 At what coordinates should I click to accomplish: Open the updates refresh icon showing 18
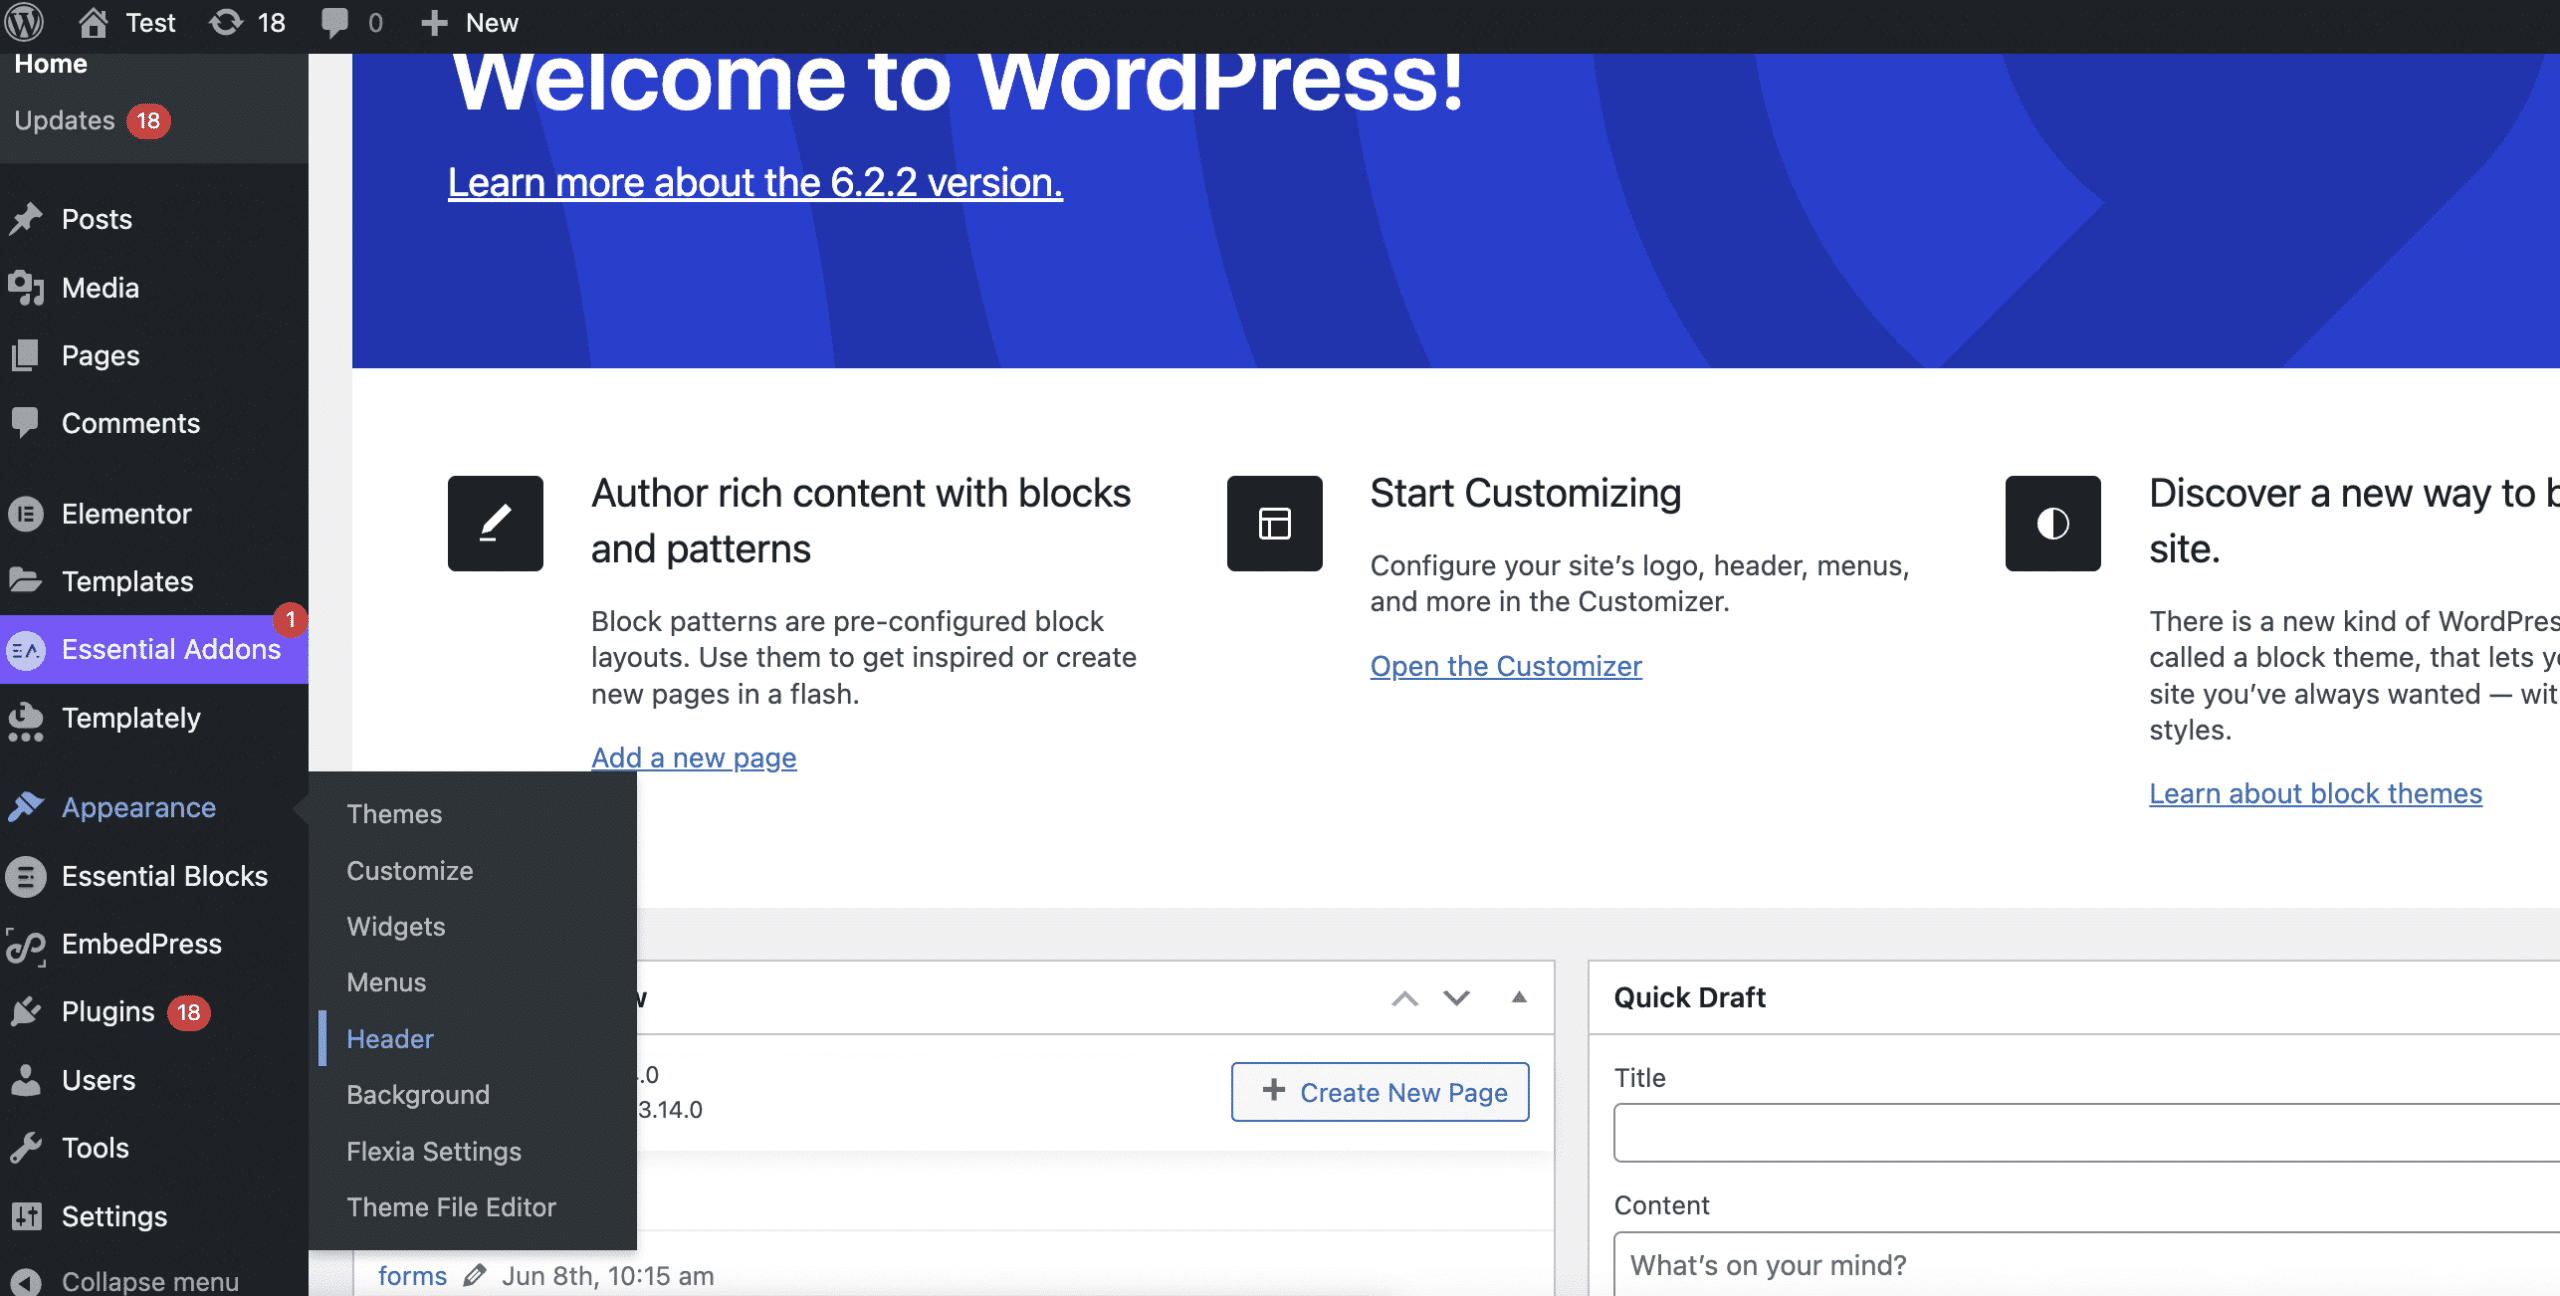point(227,22)
